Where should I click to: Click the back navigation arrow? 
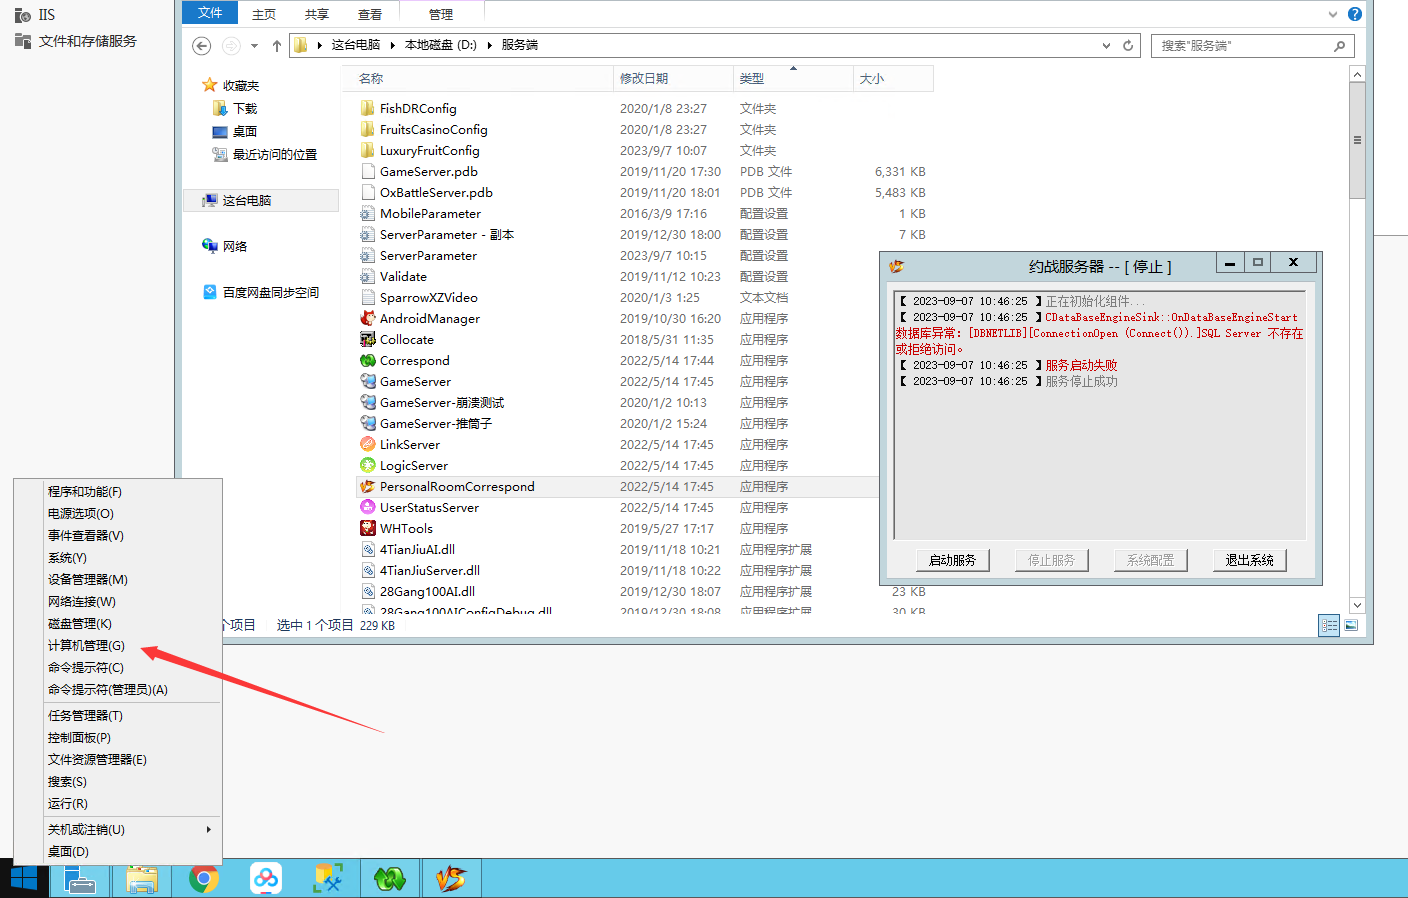(202, 45)
